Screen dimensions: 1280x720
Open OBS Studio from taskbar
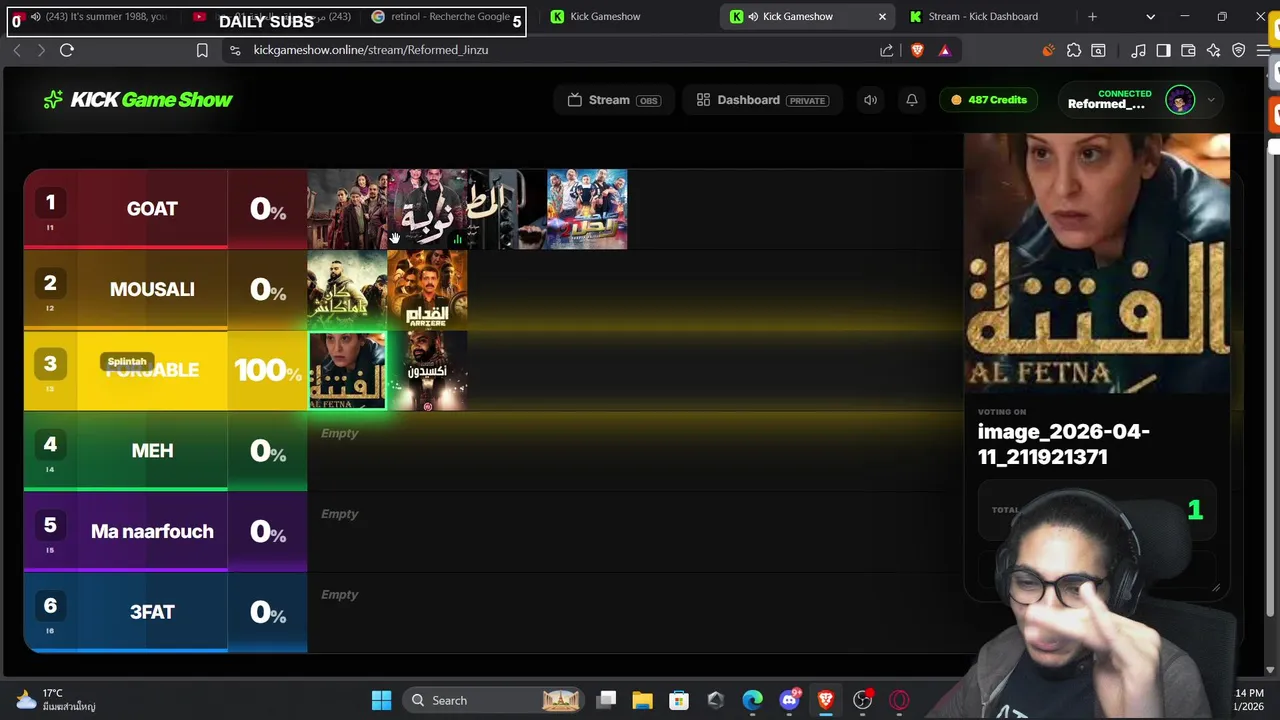tap(862, 700)
